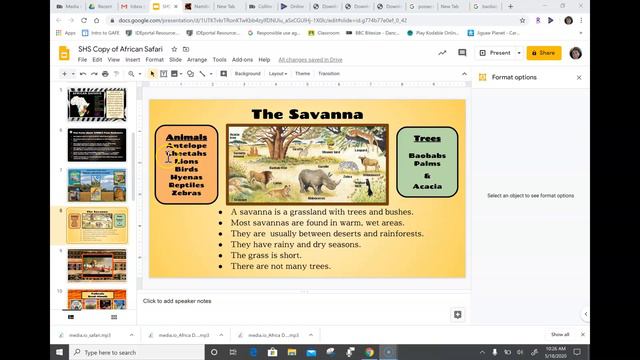Viewport: 640px width, 360px height.
Task: Switch to grid view icon
Action: point(114,317)
